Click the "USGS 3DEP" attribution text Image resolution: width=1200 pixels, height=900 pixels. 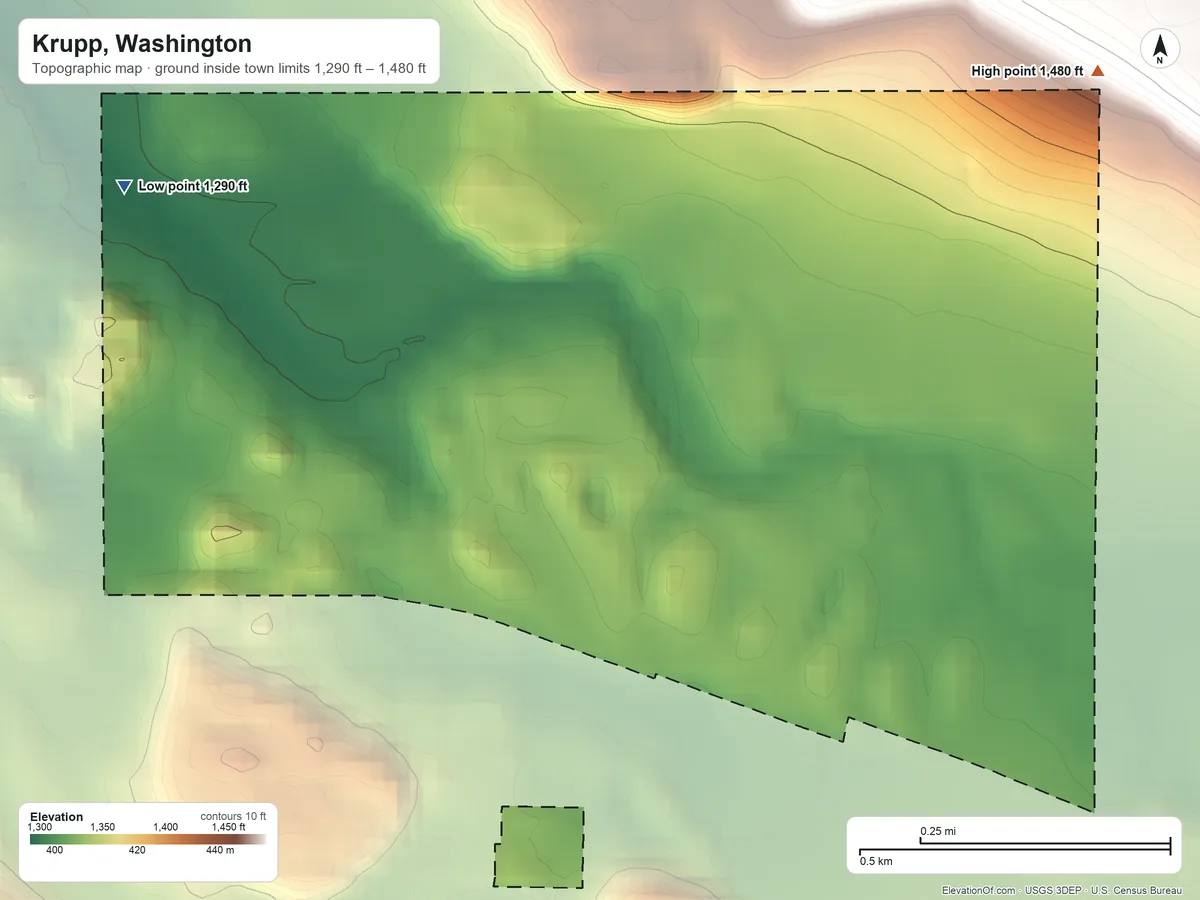(1052, 891)
